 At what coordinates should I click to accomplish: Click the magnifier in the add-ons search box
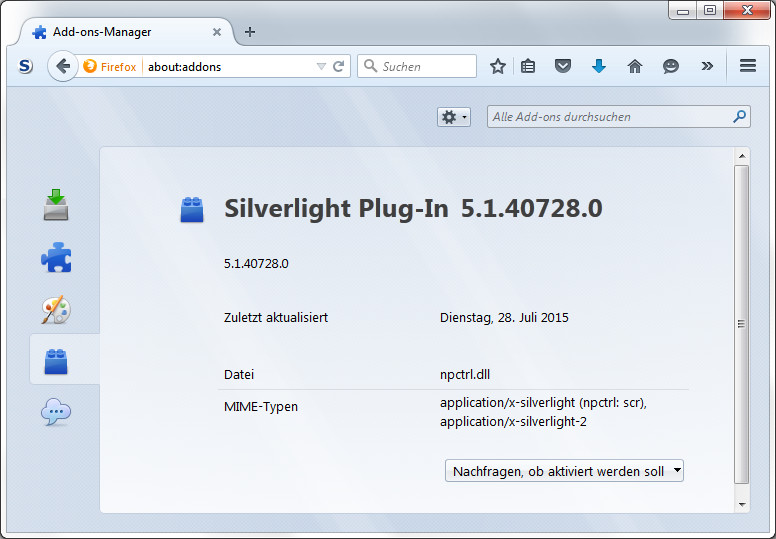(x=739, y=117)
